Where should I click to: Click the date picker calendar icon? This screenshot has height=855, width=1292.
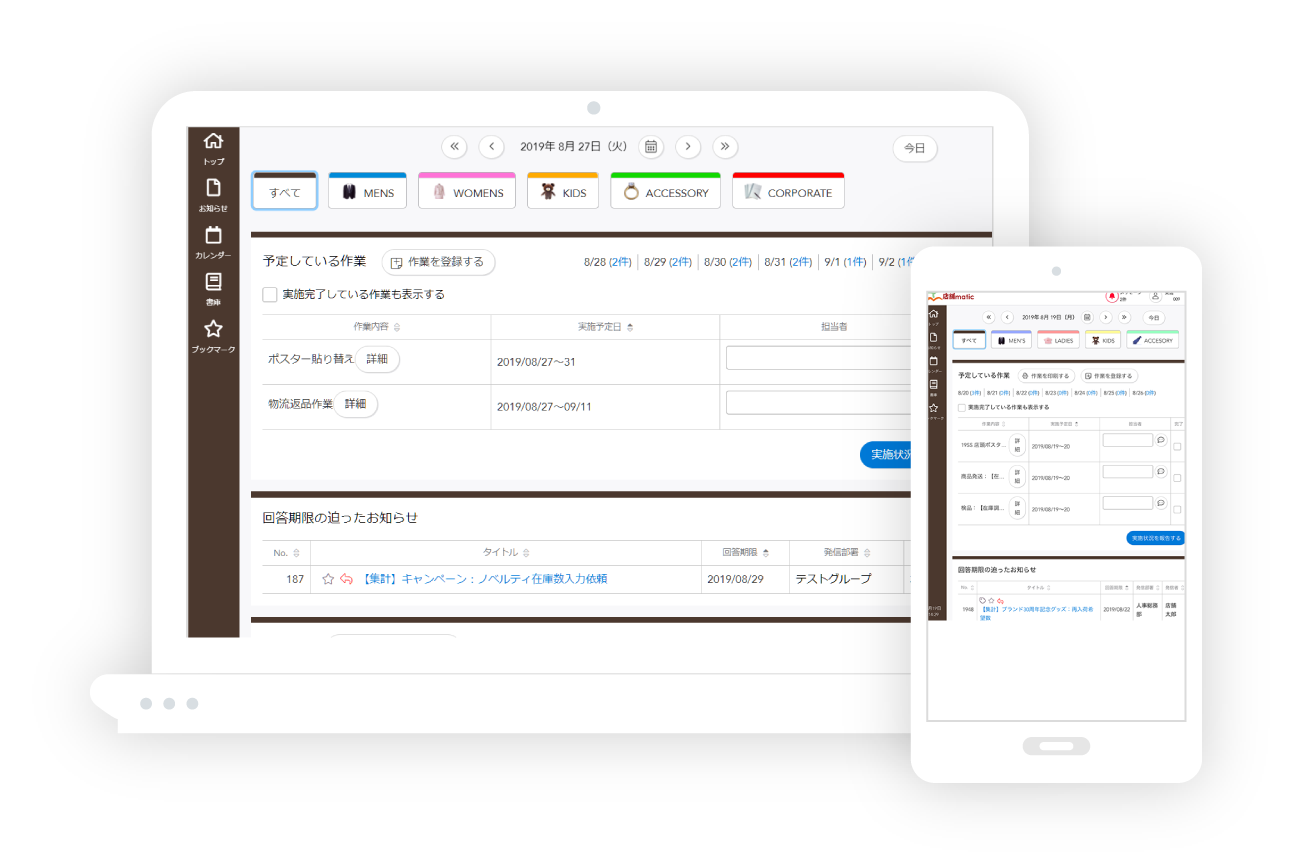(x=651, y=147)
